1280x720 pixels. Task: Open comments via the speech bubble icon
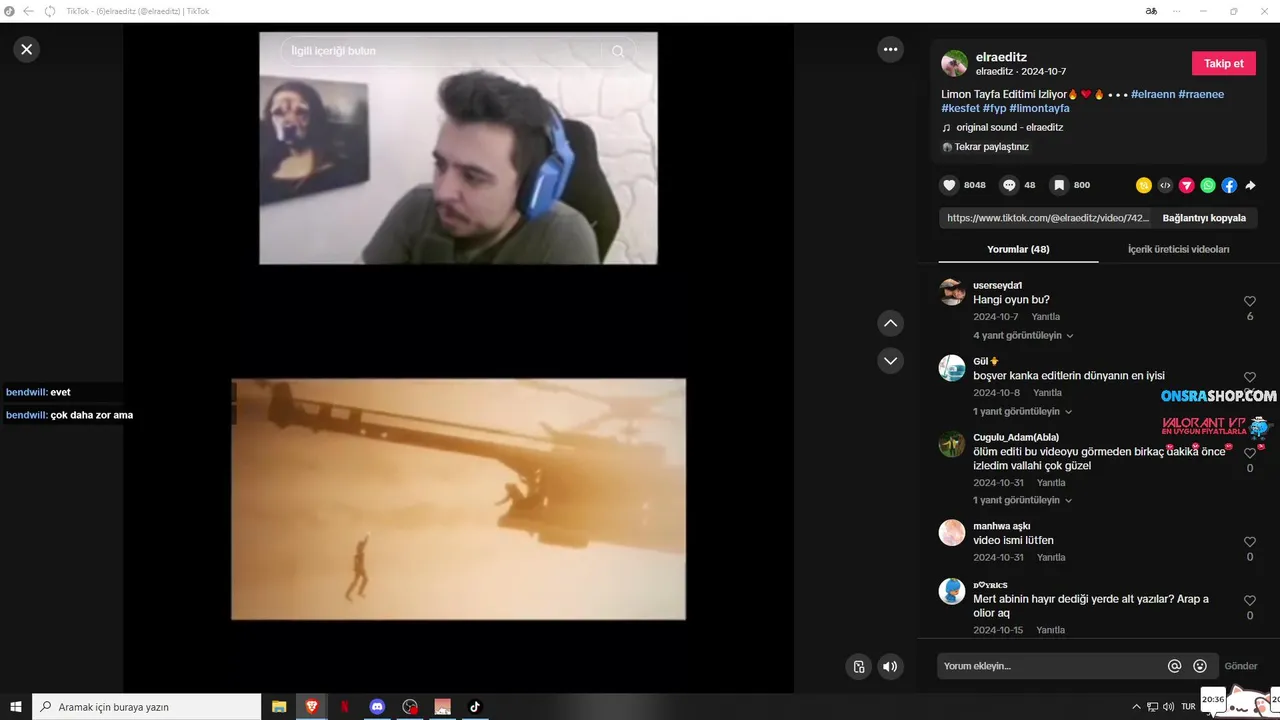(1009, 185)
